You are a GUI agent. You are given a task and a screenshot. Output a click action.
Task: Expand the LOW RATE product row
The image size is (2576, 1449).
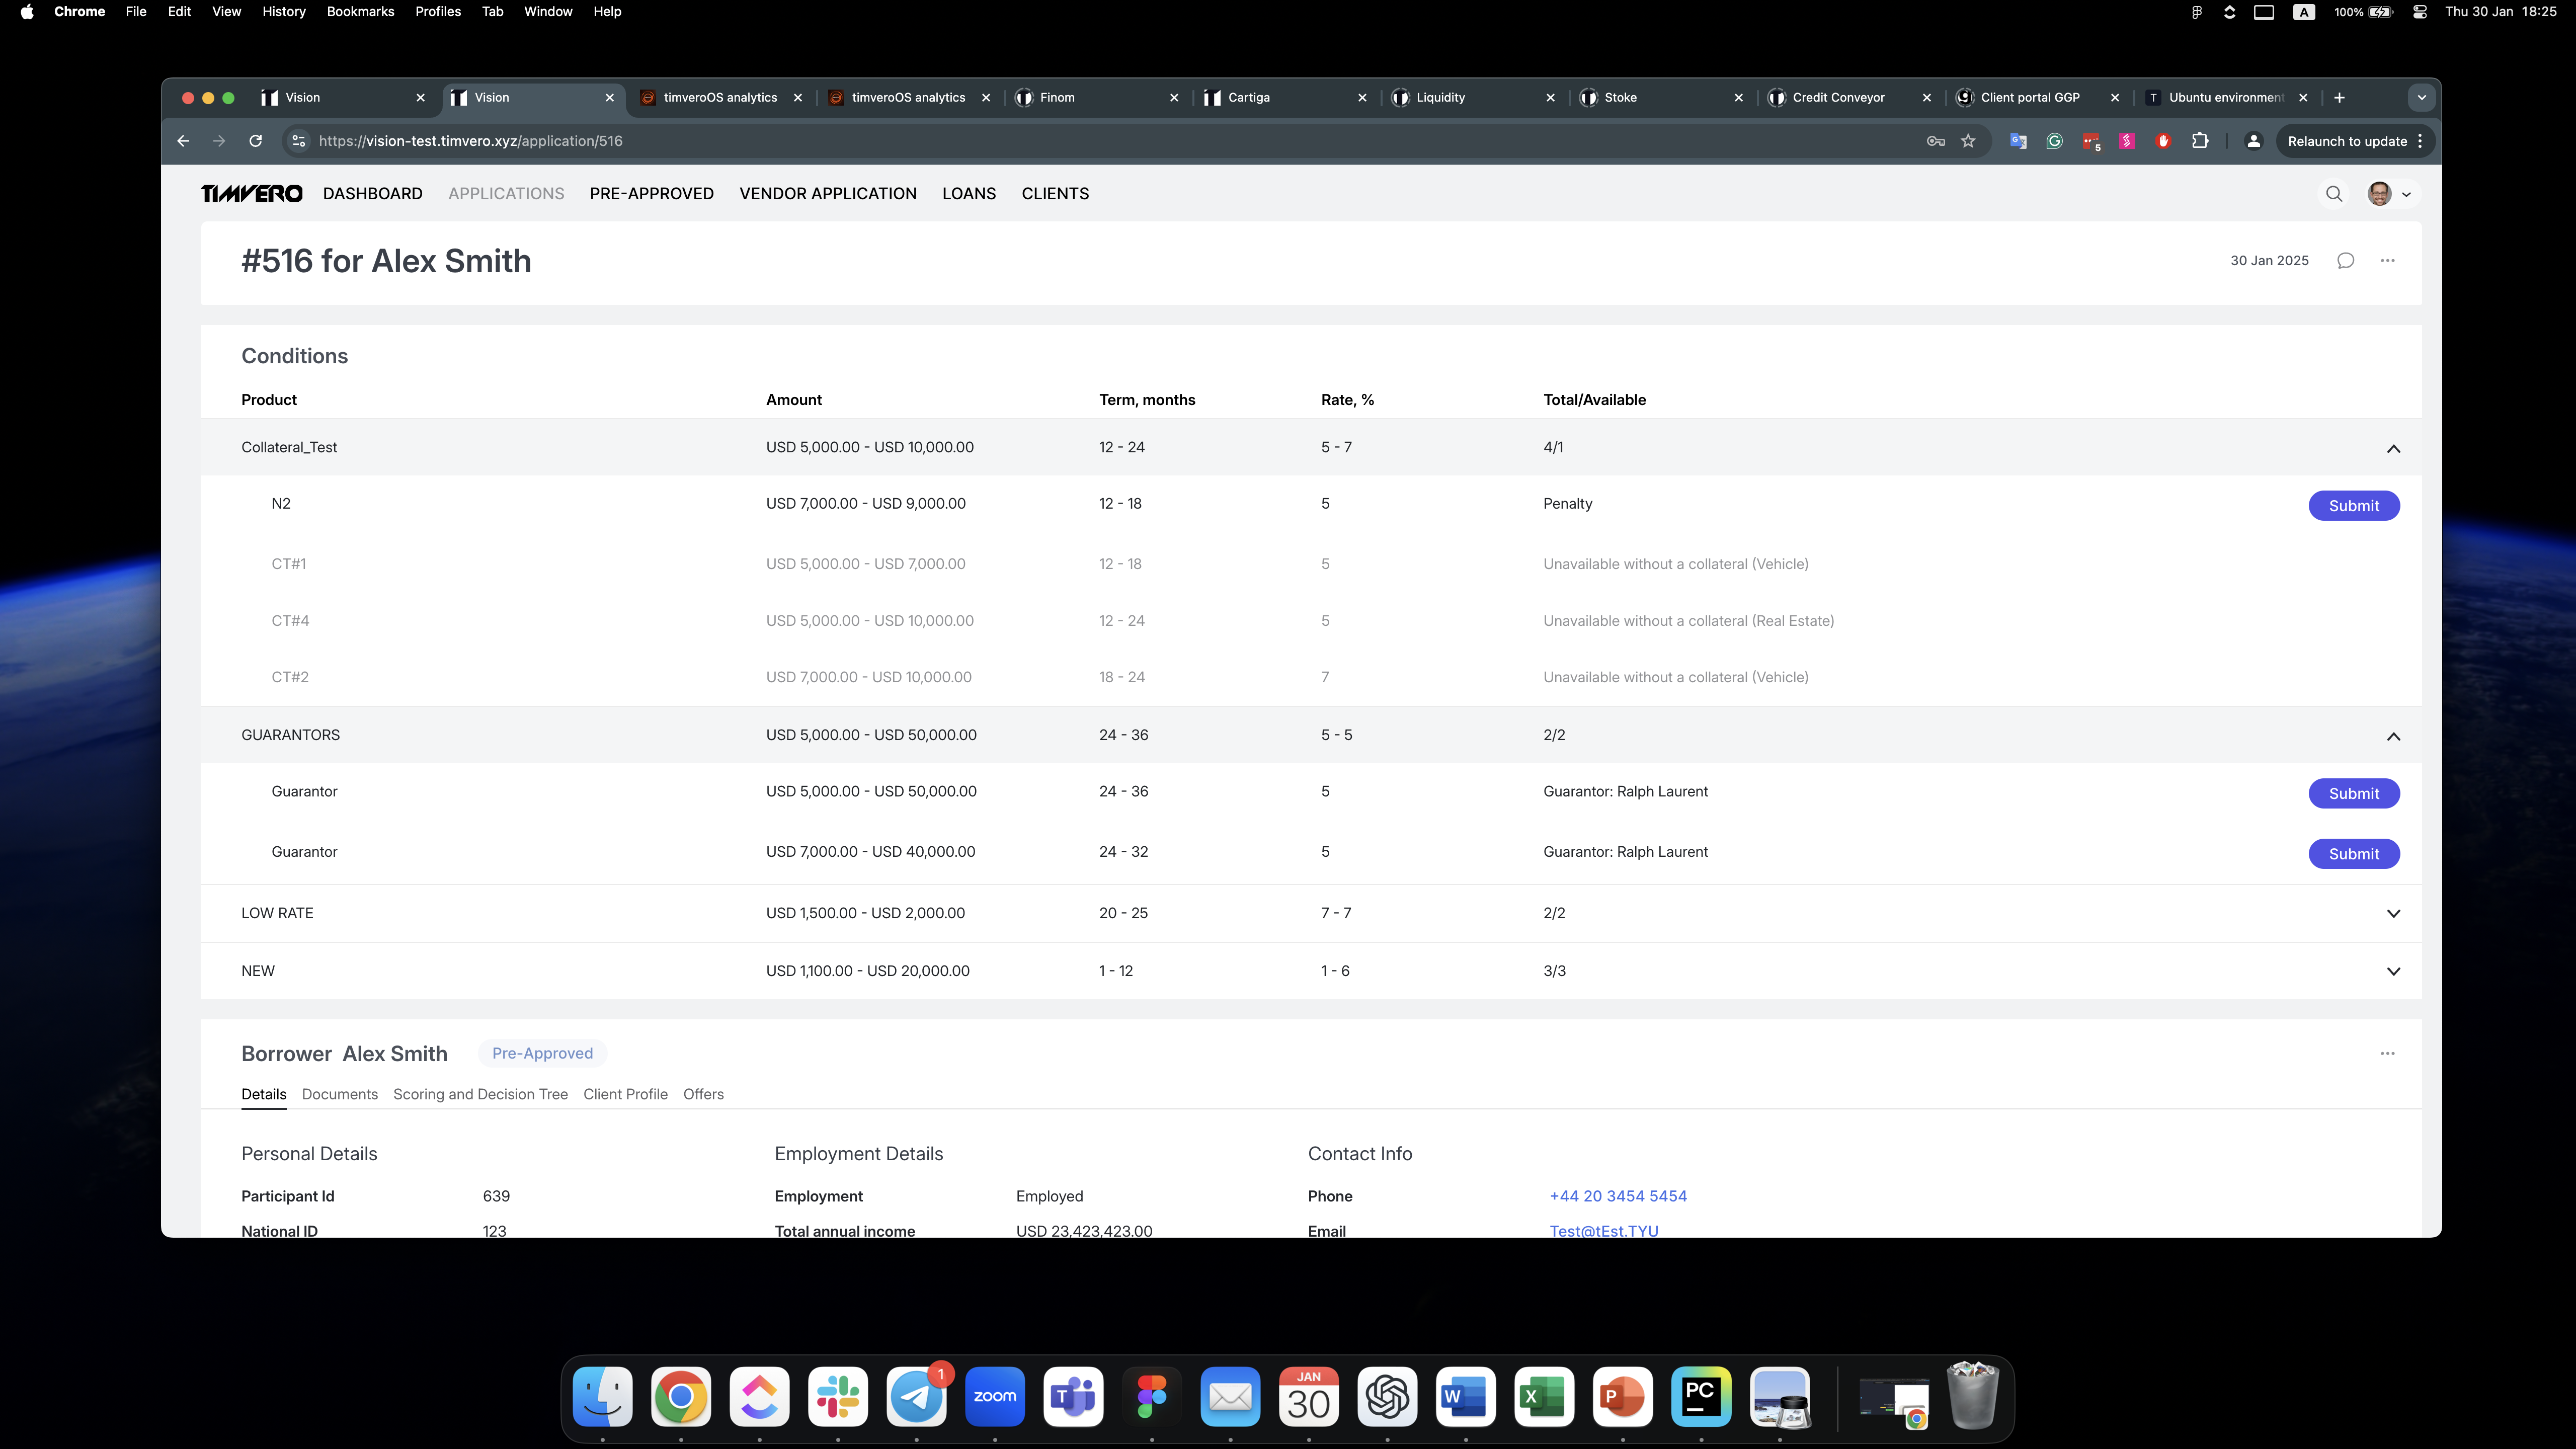coord(2393,914)
